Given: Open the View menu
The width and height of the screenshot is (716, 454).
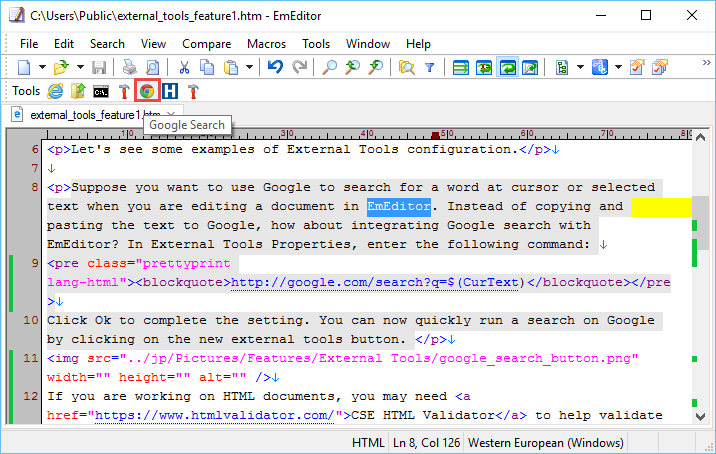Looking at the screenshot, I should point(153,44).
